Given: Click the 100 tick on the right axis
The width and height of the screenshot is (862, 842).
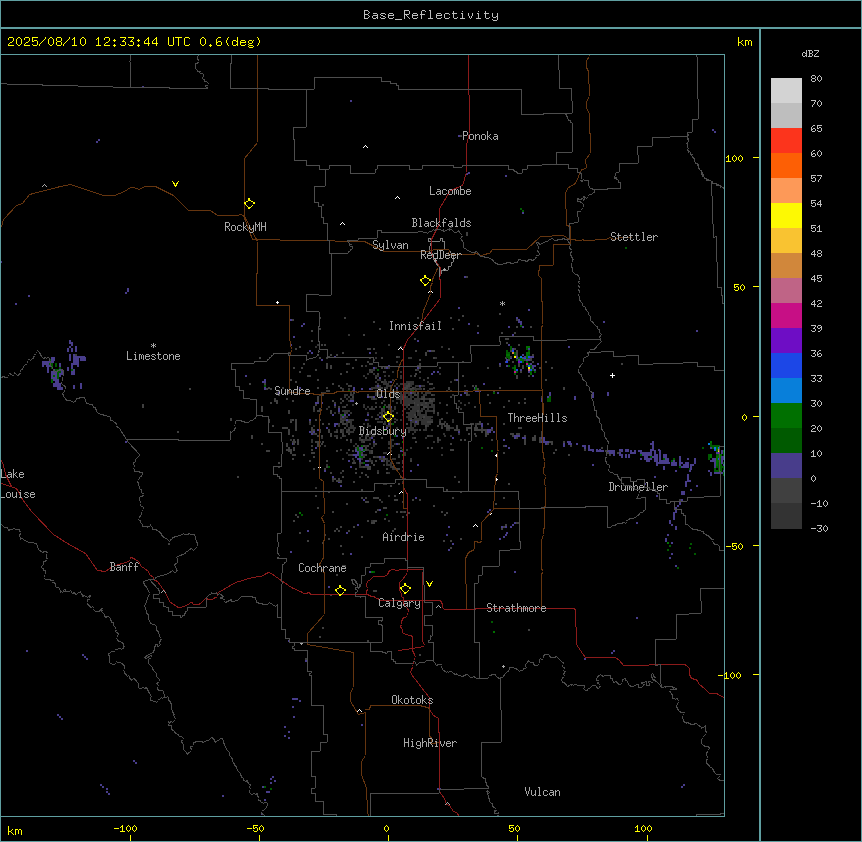Looking at the screenshot, I should coord(734,158).
